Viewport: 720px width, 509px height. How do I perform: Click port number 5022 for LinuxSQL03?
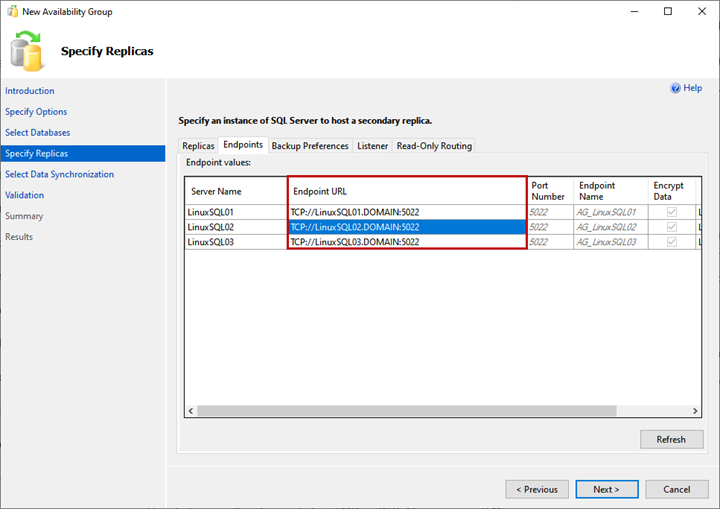[550, 242]
